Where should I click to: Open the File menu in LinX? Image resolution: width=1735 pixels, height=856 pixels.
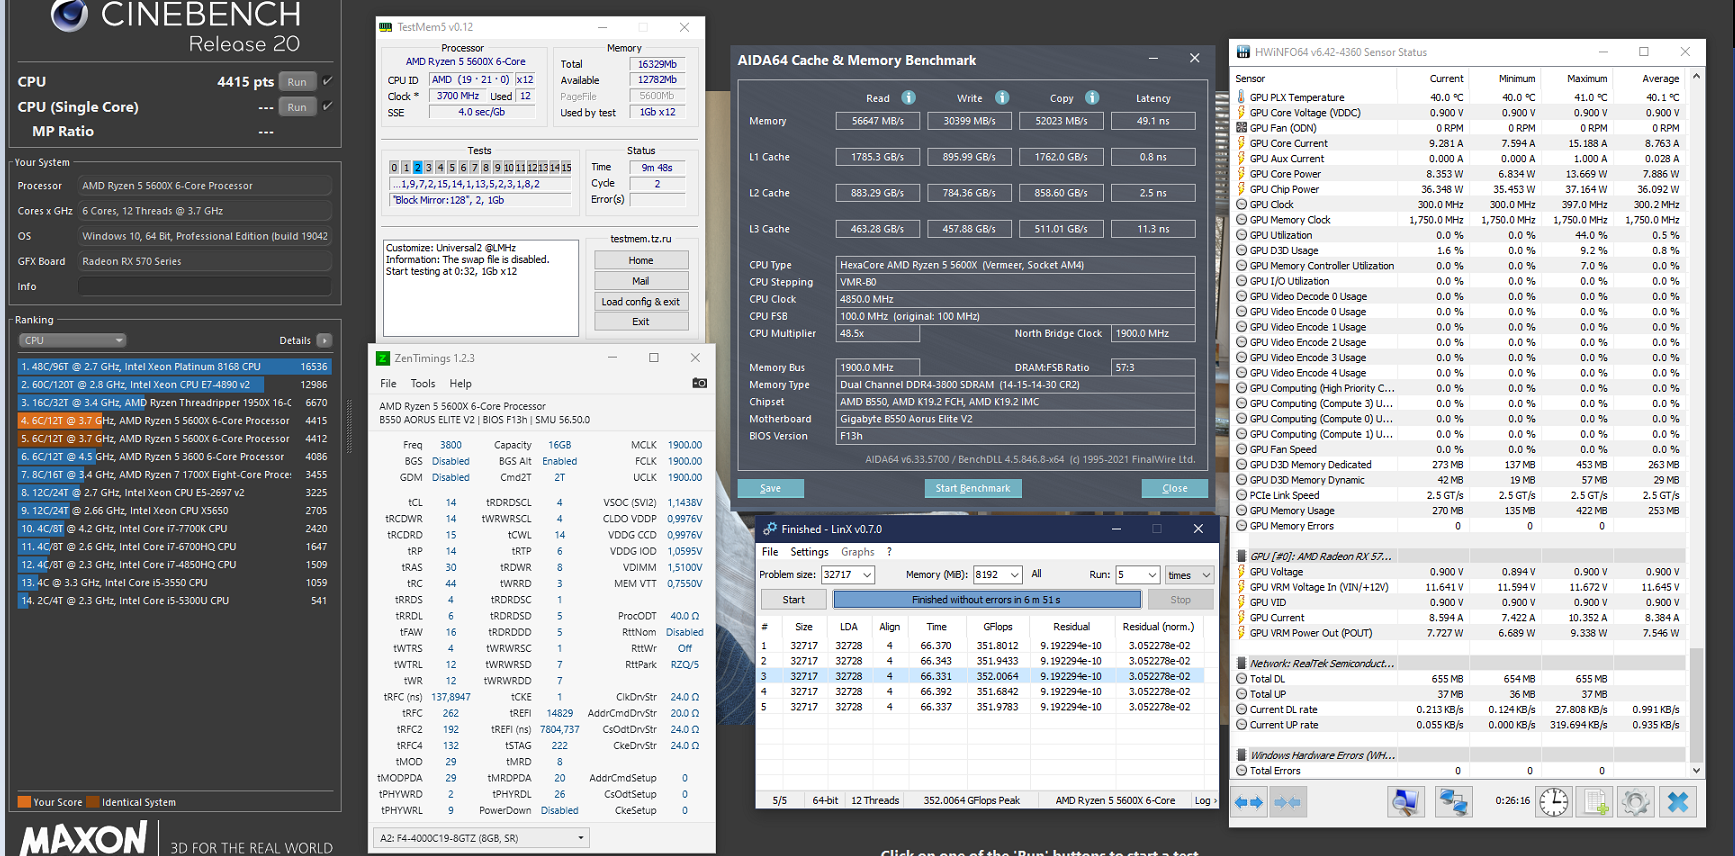tap(770, 552)
